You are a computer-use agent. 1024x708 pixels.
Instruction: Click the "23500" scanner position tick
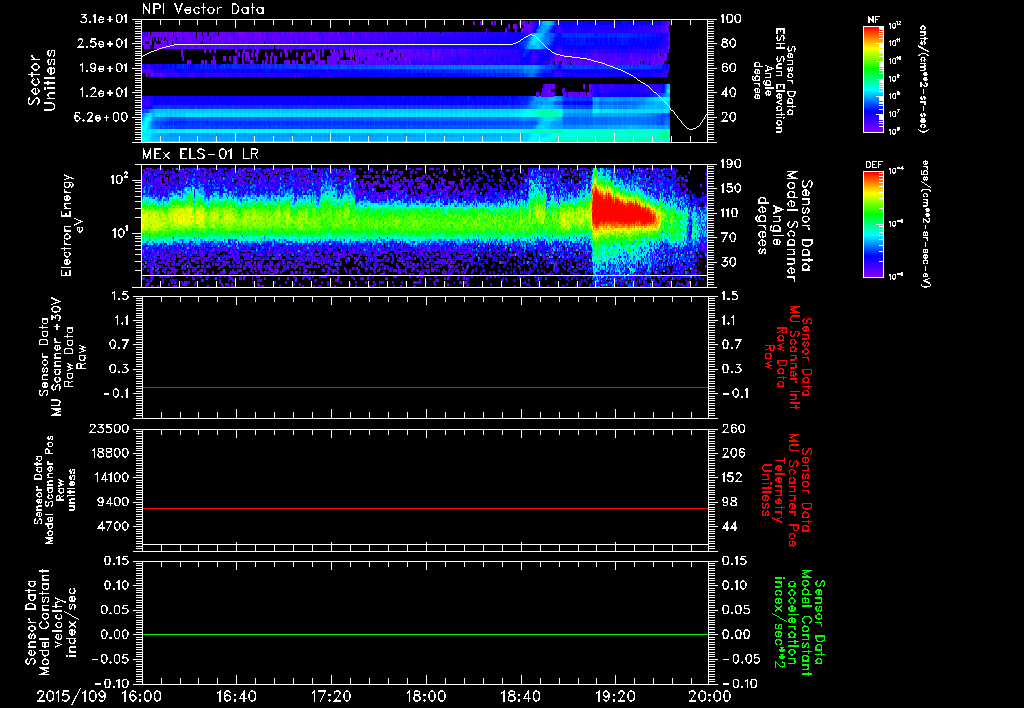click(x=110, y=428)
